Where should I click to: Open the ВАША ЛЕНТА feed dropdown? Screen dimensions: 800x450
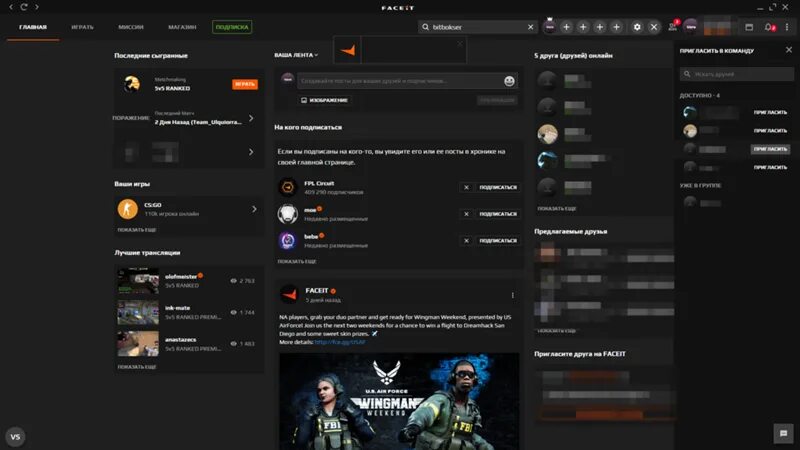[296, 55]
